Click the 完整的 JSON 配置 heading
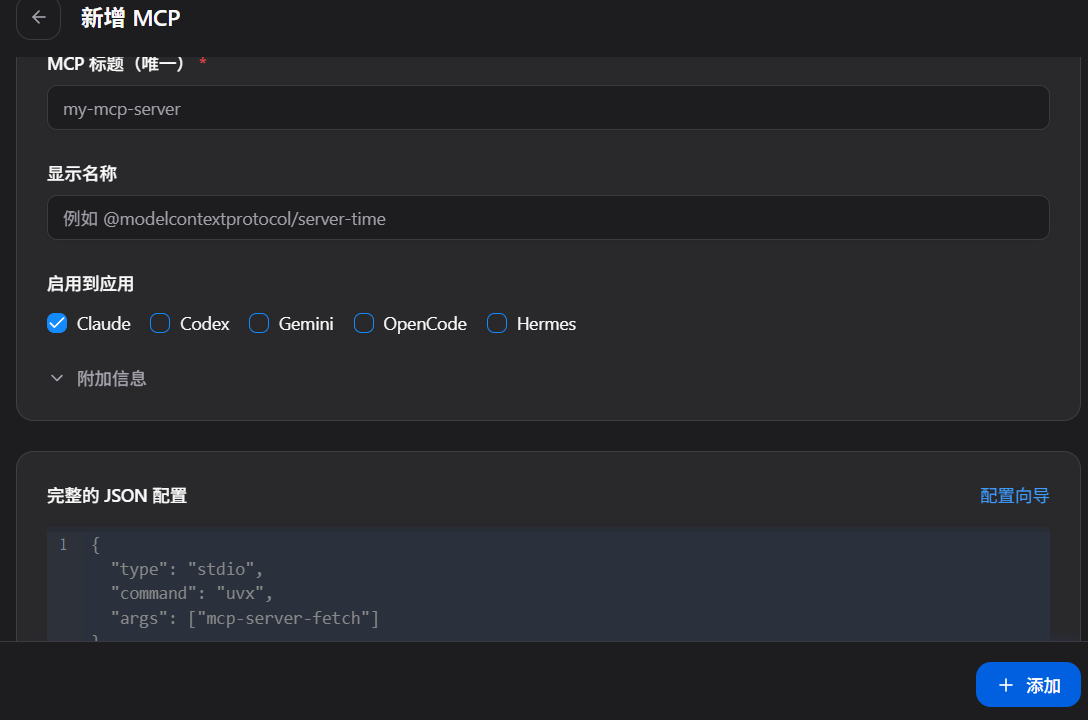 click(117, 496)
